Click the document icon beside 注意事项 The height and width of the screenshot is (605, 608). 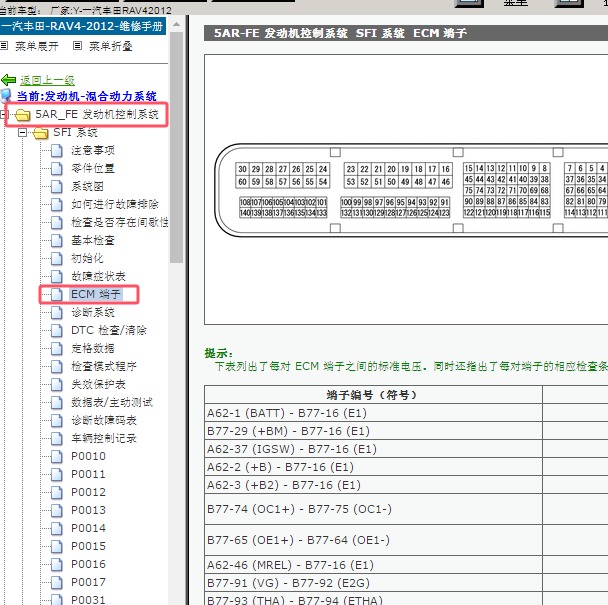pyautogui.click(x=57, y=150)
